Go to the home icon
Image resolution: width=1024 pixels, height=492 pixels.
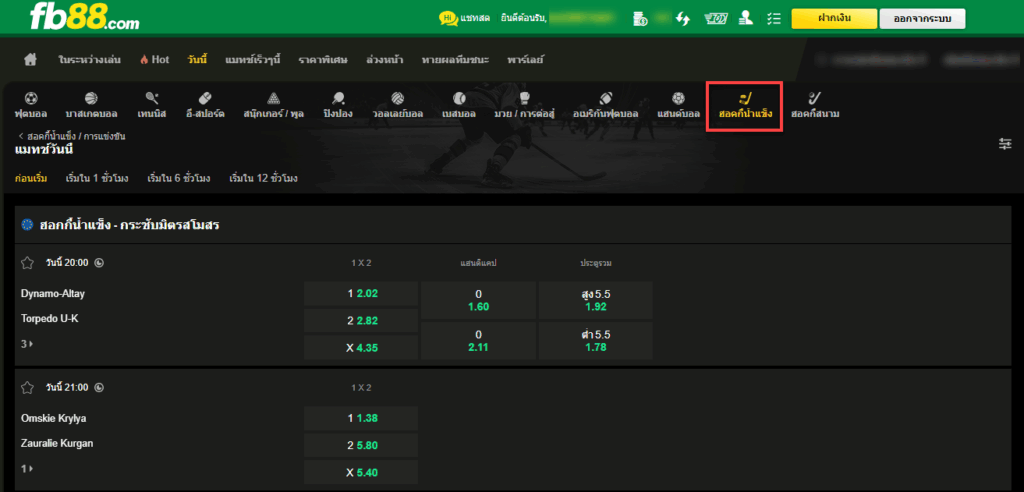(30, 59)
